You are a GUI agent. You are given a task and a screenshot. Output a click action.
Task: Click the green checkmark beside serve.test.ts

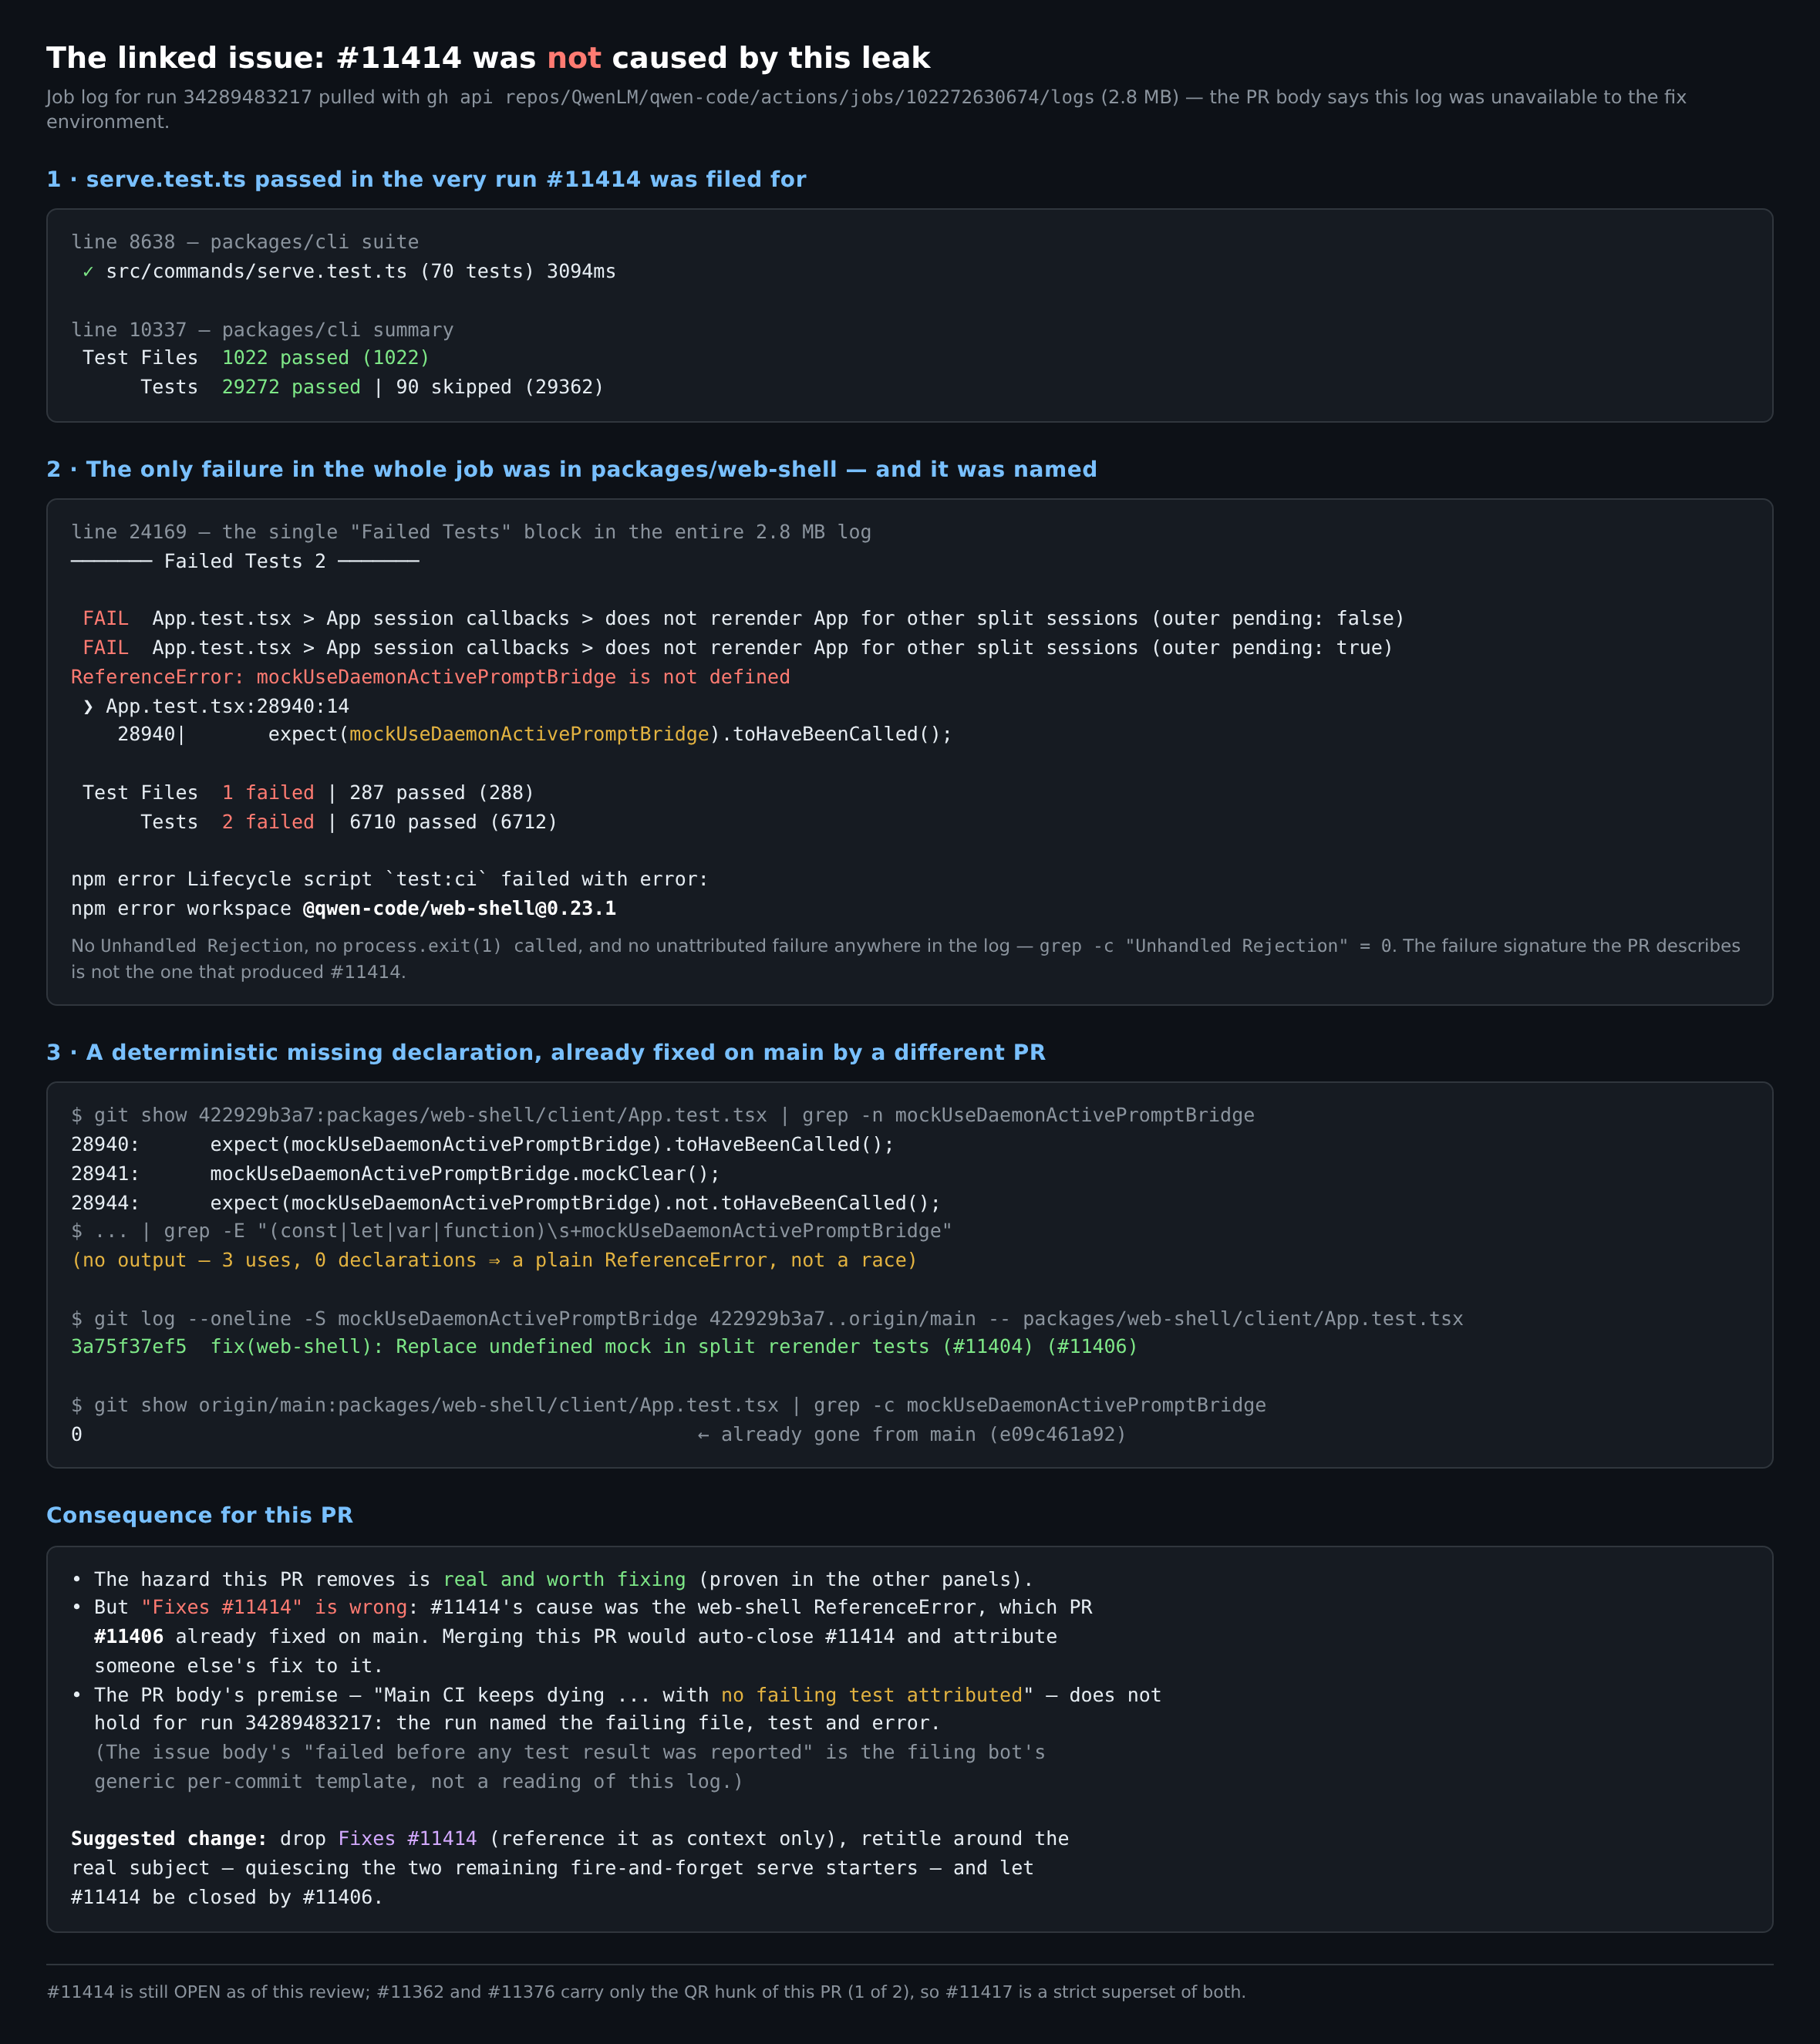tap(88, 272)
